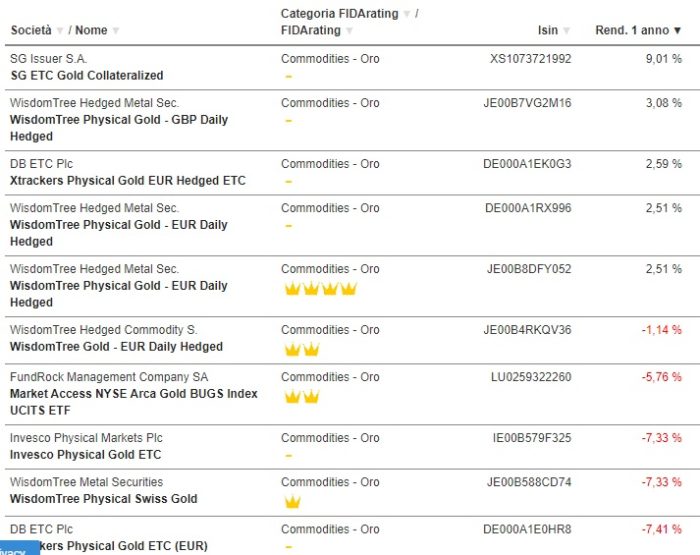Click the Rend. 1 anno column header
Image resolution: width=700 pixels, height=555 pixels.
pos(631,31)
